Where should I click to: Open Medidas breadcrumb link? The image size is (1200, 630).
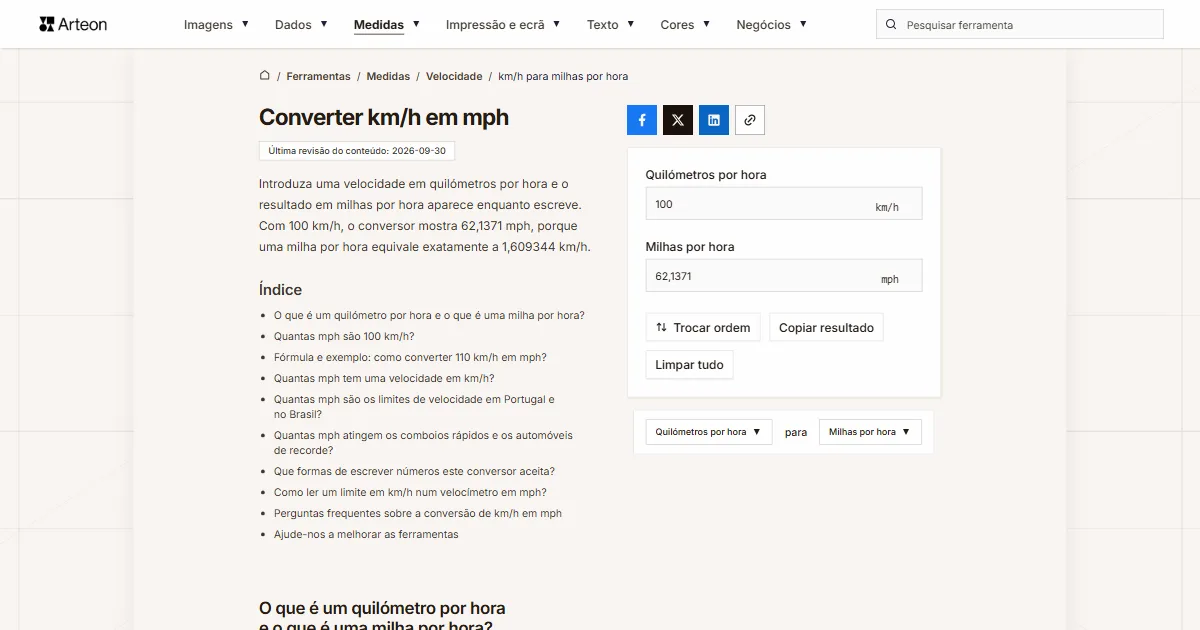[388, 76]
